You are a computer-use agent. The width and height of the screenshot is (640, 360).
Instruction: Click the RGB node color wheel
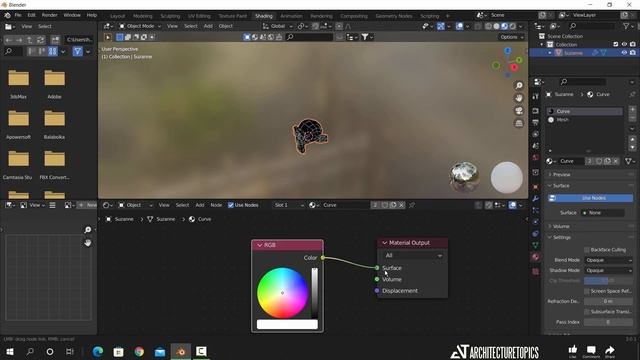click(282, 293)
